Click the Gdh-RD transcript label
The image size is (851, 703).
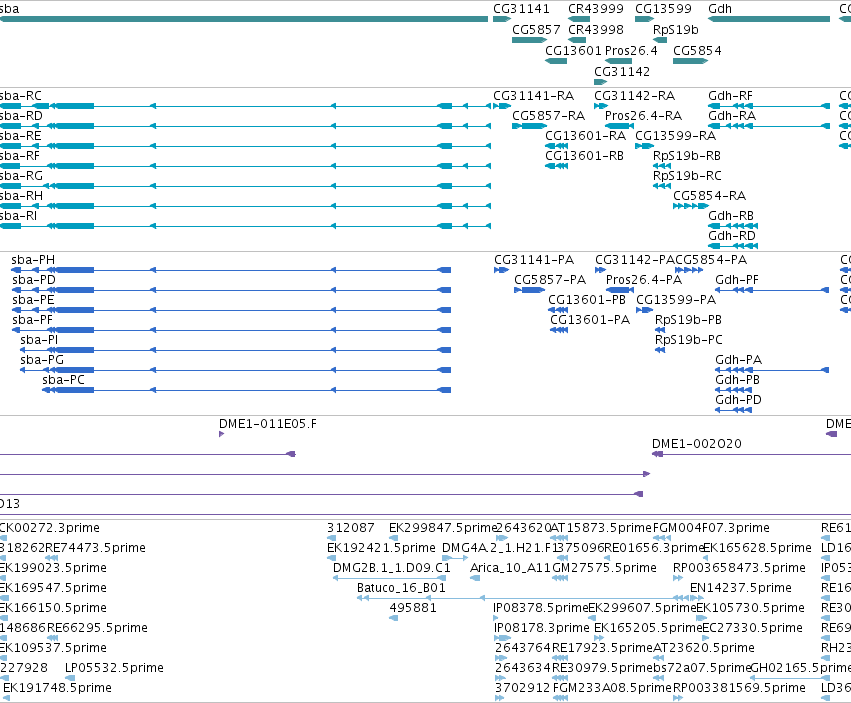(732, 236)
